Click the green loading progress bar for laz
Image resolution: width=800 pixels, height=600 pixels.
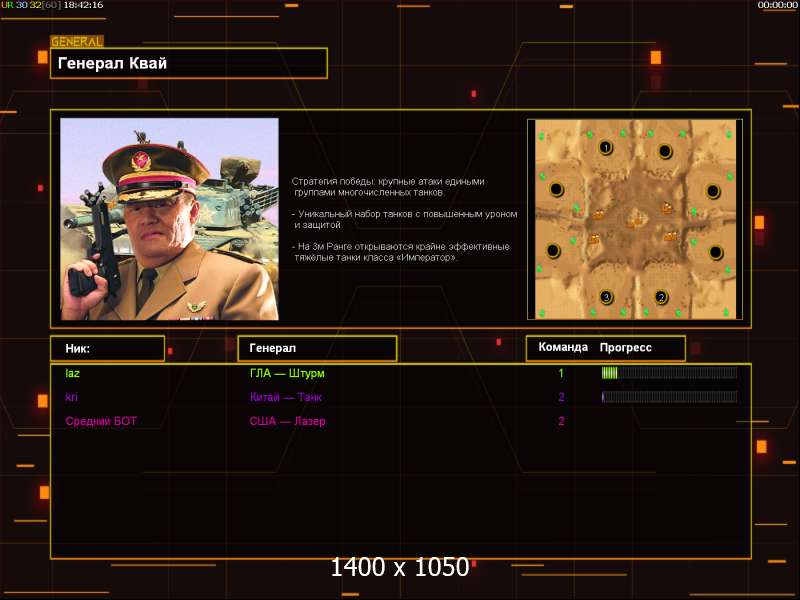coord(669,373)
